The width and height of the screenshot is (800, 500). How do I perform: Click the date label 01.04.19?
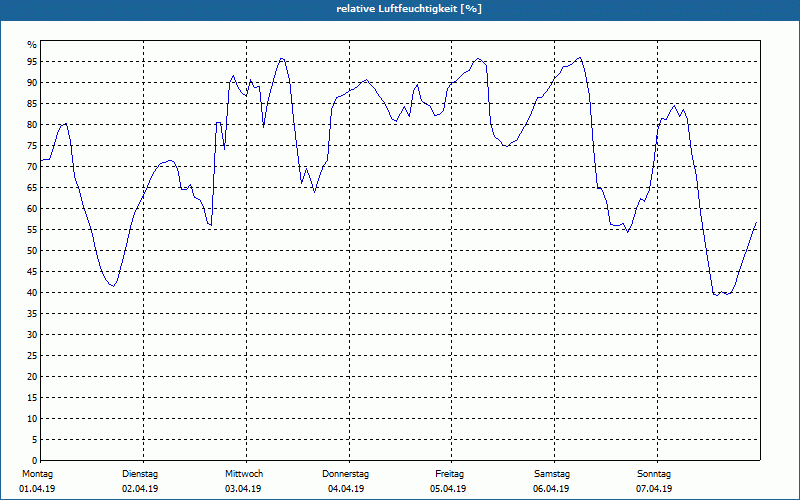[x=37, y=489]
